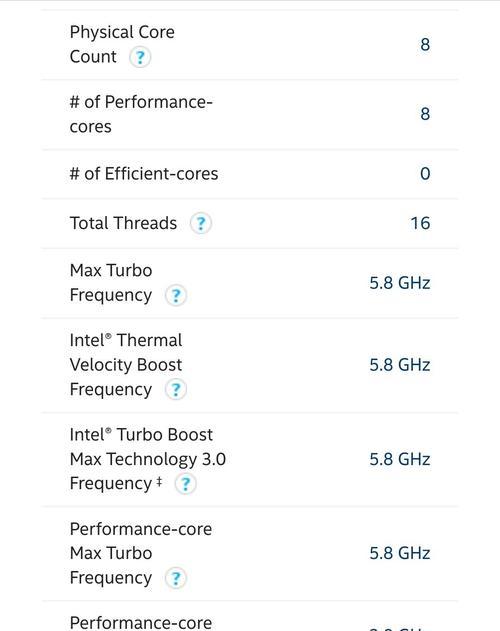Select Turbo Boost Max 3.0 5.8 GHz value

click(x=400, y=459)
